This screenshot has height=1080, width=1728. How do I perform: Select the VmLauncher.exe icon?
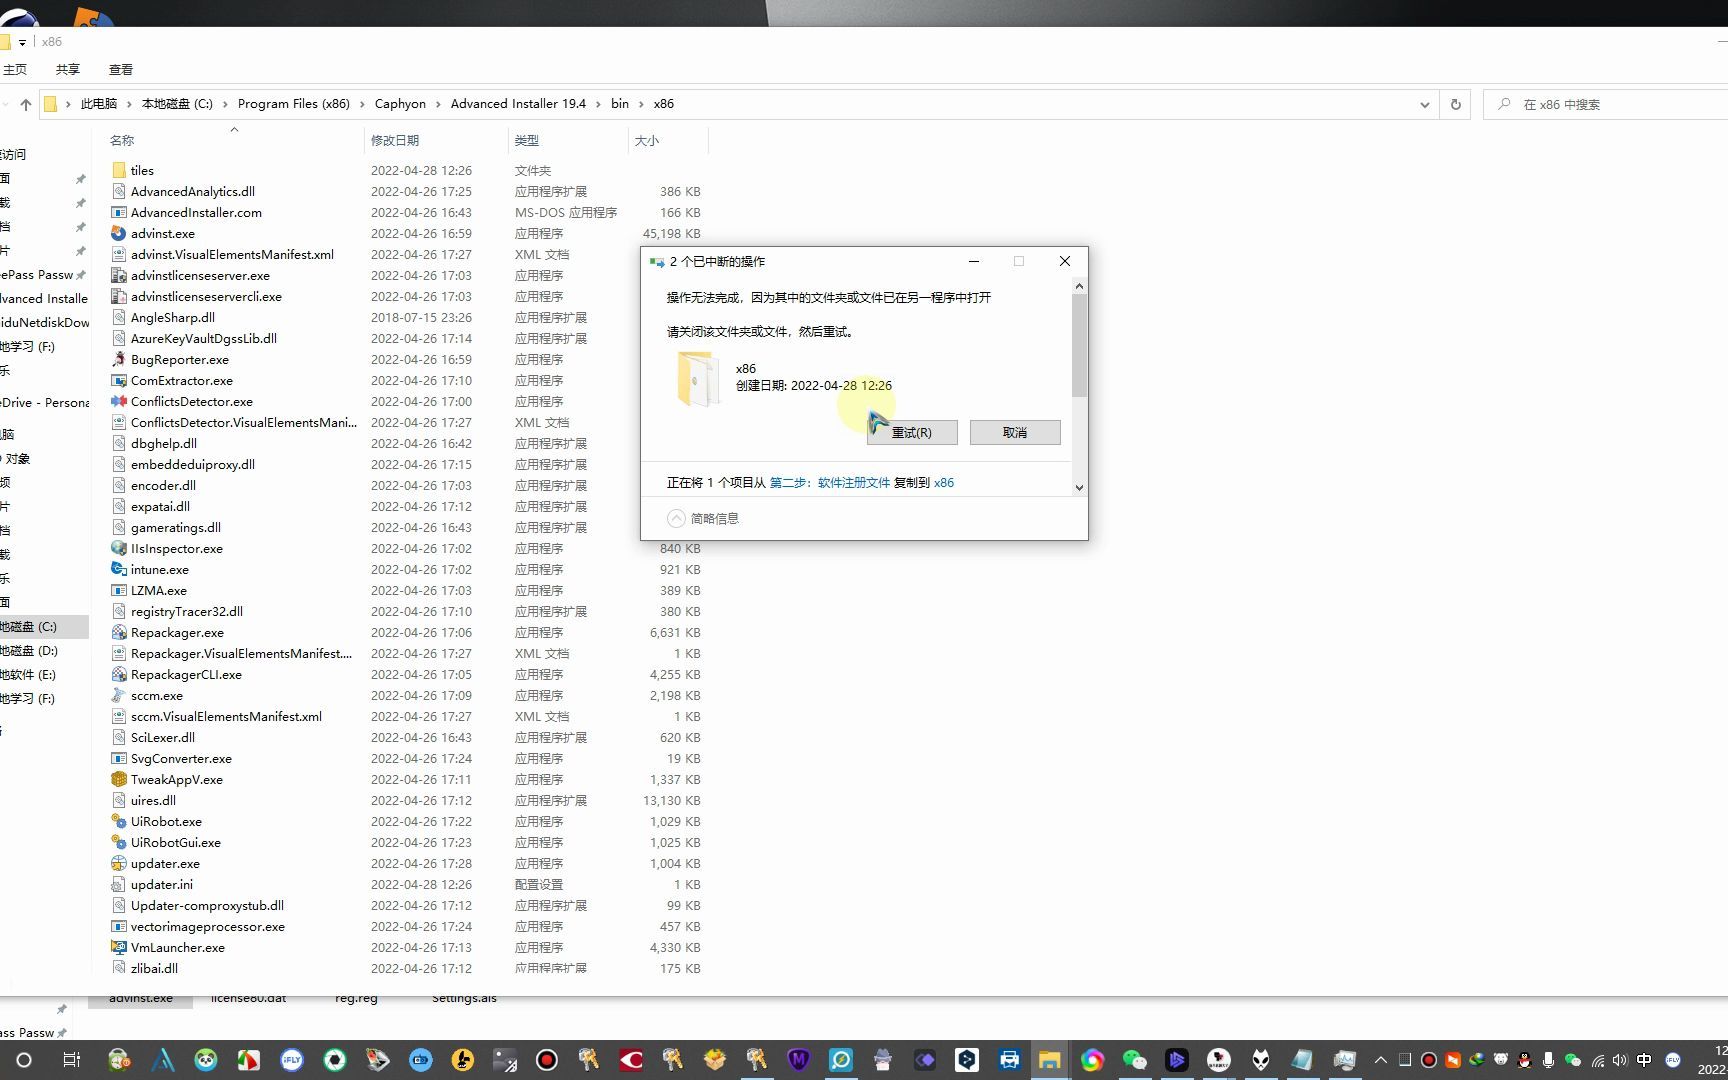click(119, 947)
